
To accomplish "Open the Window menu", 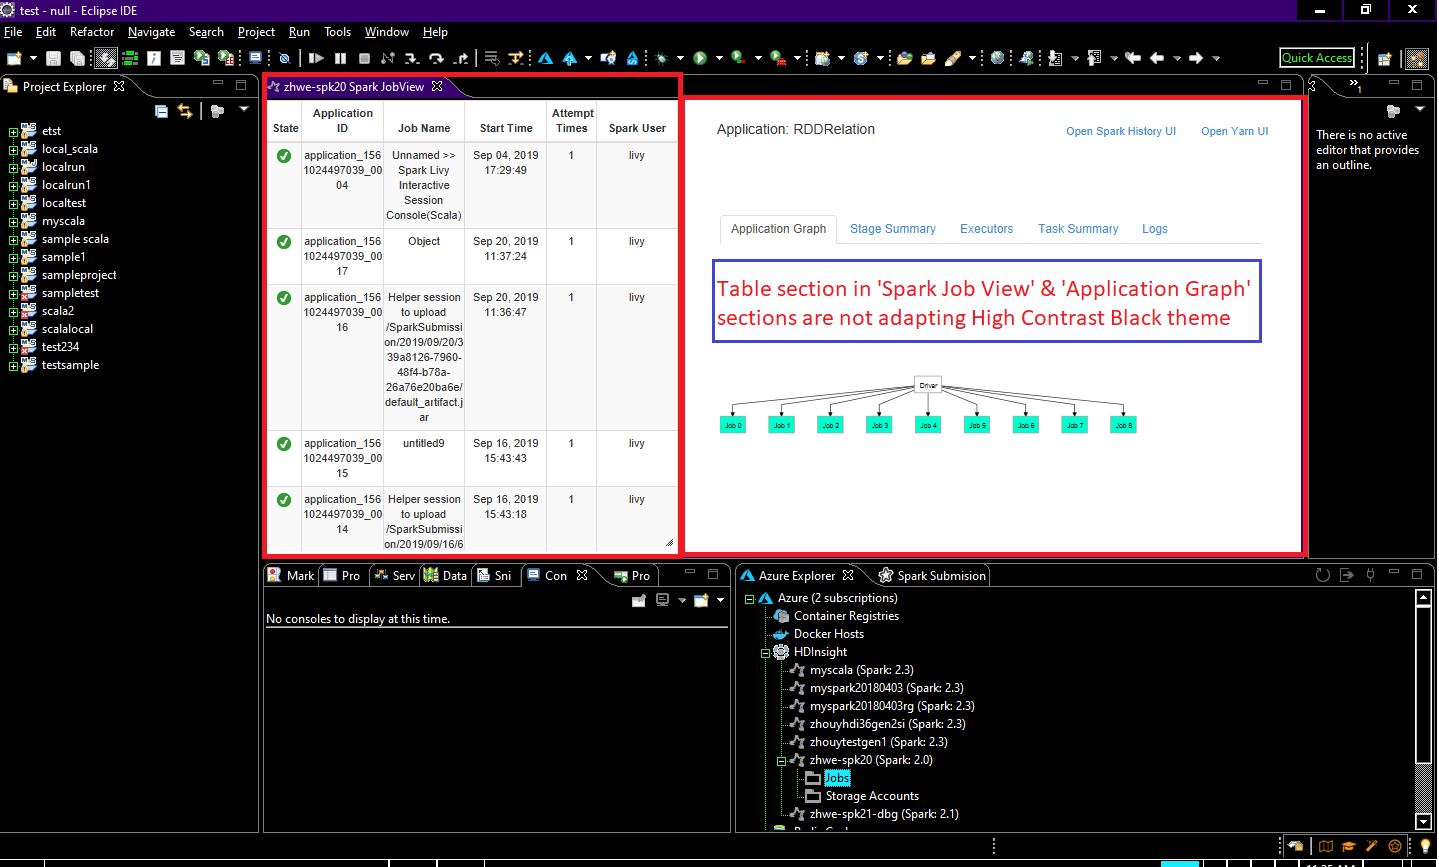I will point(387,31).
